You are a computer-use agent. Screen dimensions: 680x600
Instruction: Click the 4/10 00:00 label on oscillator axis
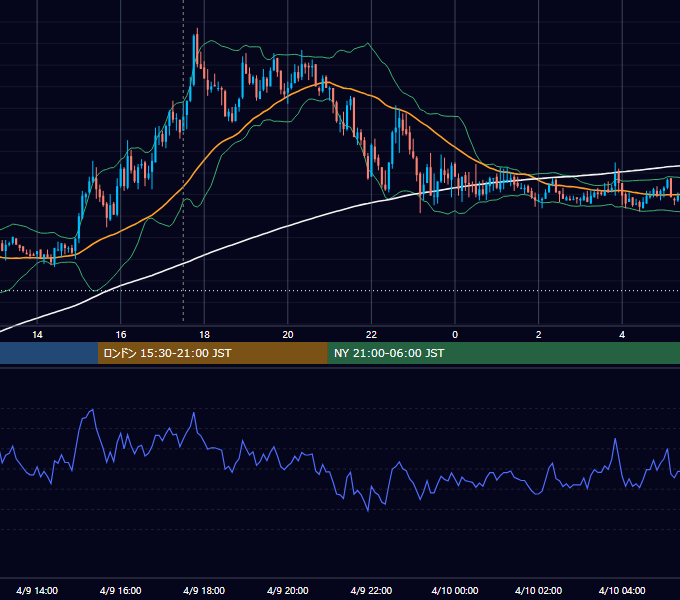point(455,590)
